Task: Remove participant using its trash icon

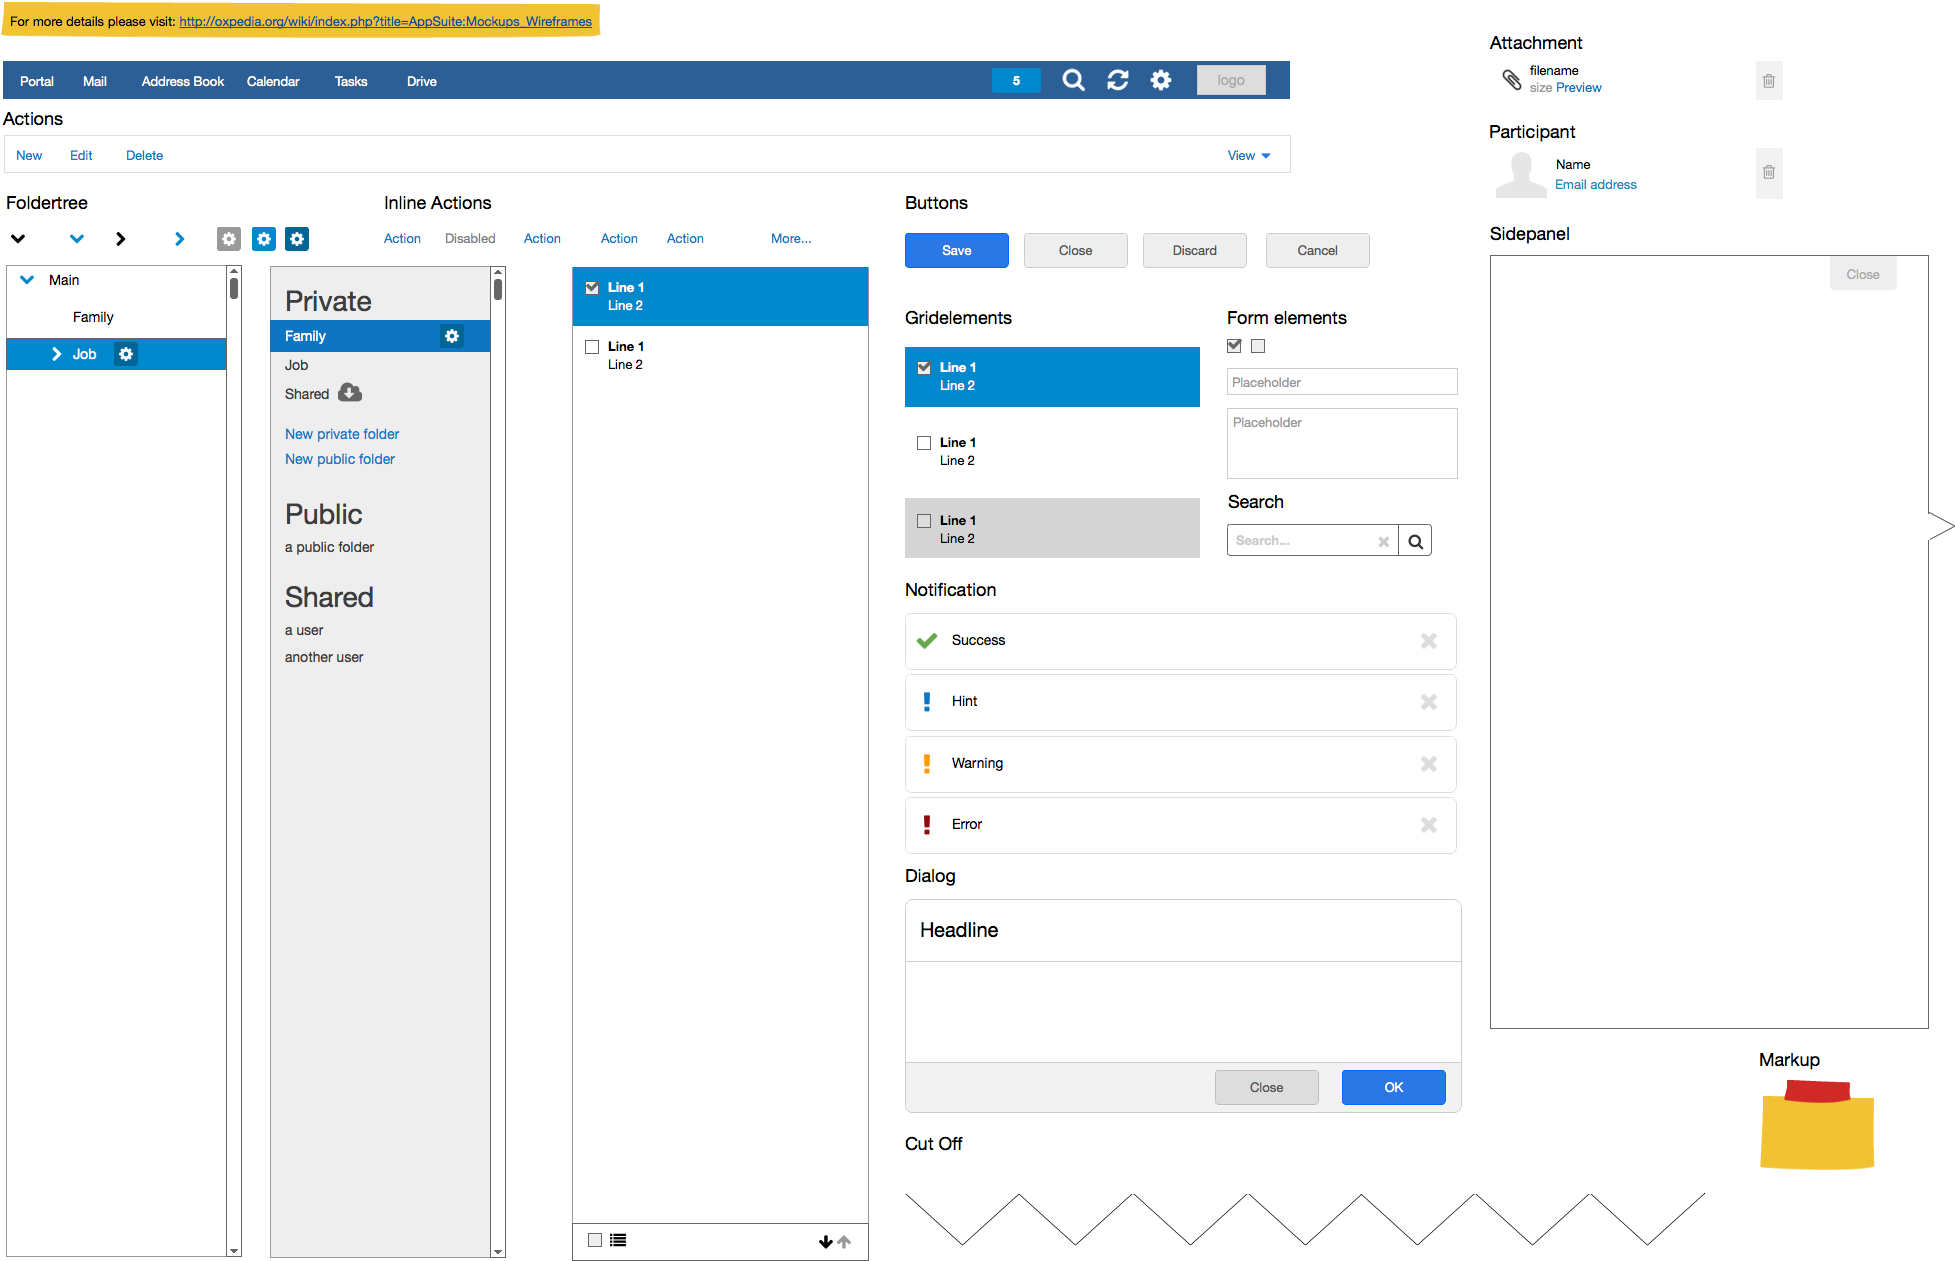Action: [x=1769, y=173]
